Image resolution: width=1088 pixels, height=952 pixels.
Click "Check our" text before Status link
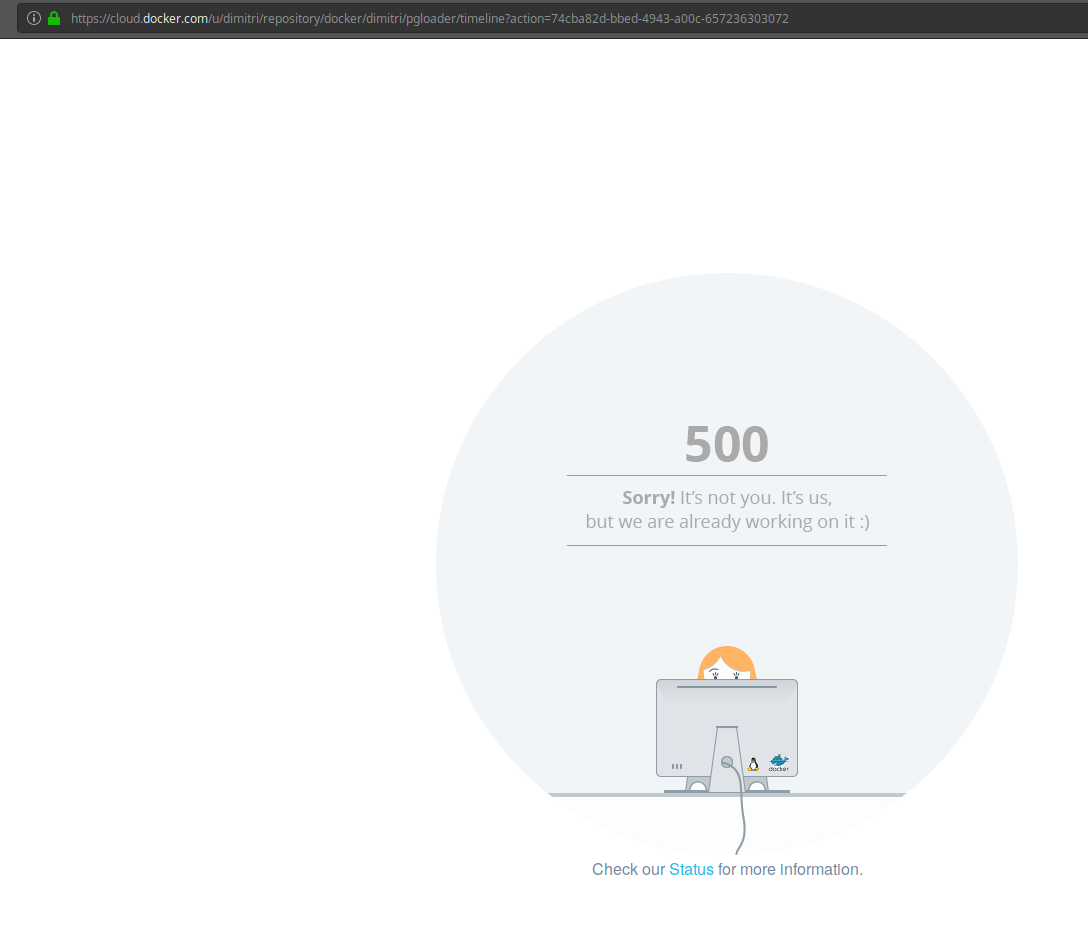628,869
